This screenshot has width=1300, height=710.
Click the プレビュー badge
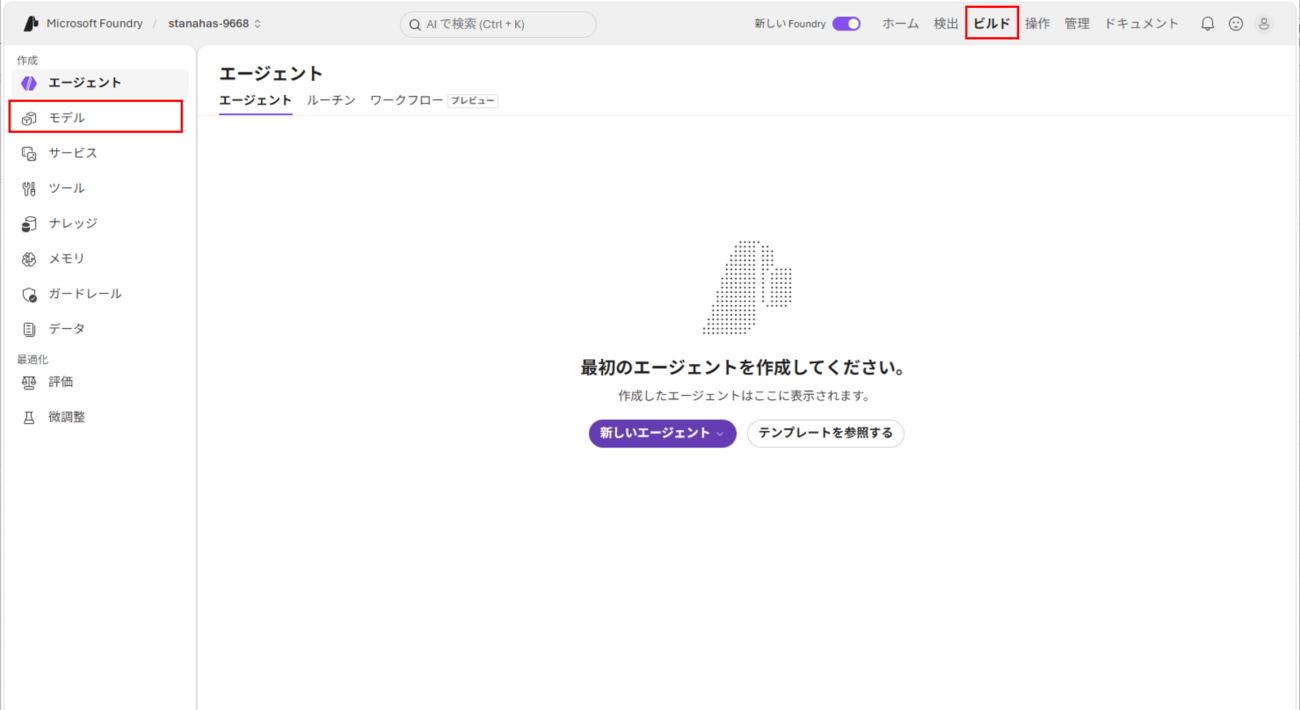(x=472, y=101)
